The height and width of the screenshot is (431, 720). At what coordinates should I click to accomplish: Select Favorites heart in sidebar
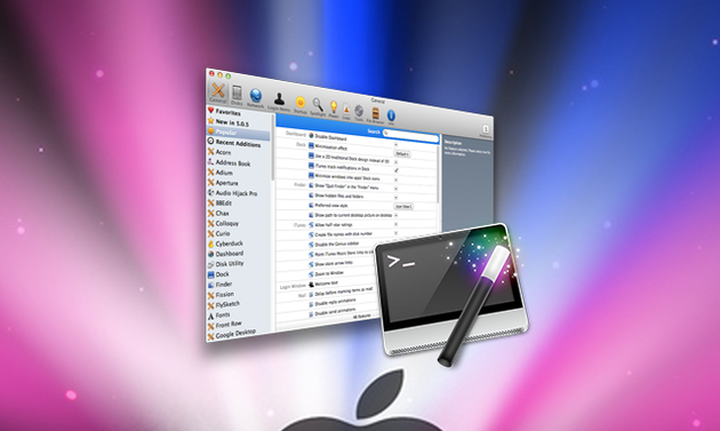coord(224,112)
